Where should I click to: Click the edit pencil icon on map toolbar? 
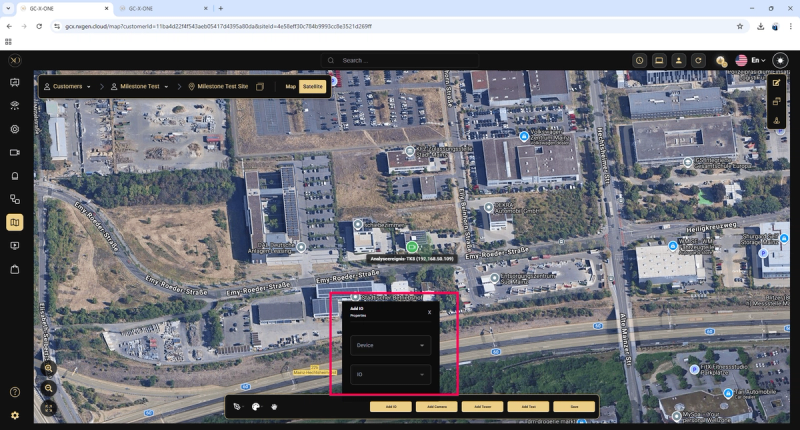777,83
